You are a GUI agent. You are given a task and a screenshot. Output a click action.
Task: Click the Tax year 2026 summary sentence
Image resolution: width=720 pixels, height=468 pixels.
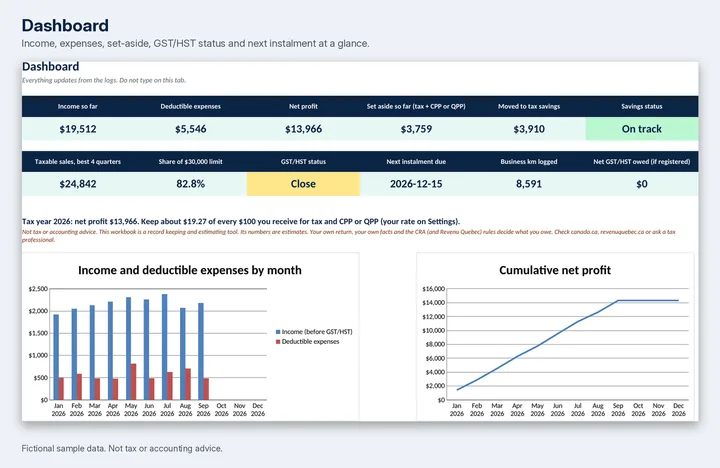pos(241,221)
